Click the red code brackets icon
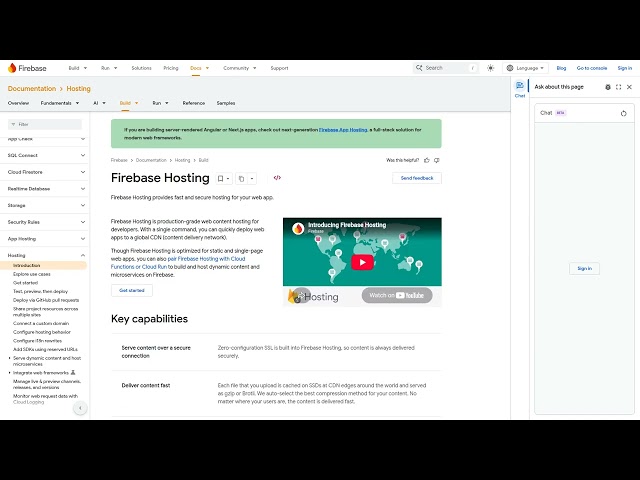The width and height of the screenshot is (640, 480). click(x=277, y=178)
